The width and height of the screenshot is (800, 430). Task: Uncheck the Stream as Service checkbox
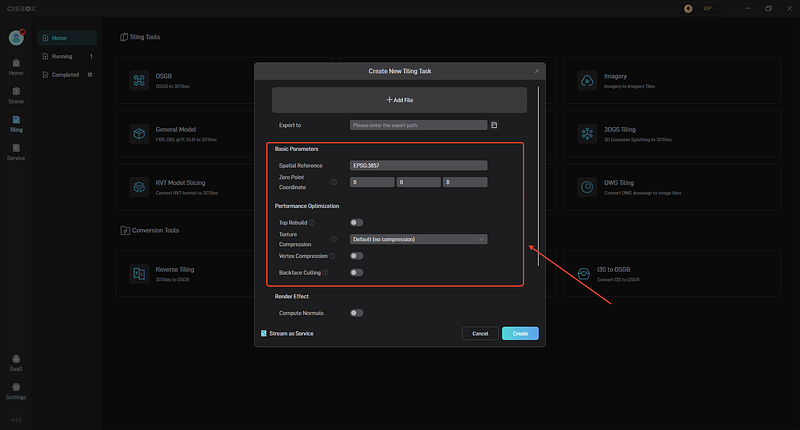[264, 333]
